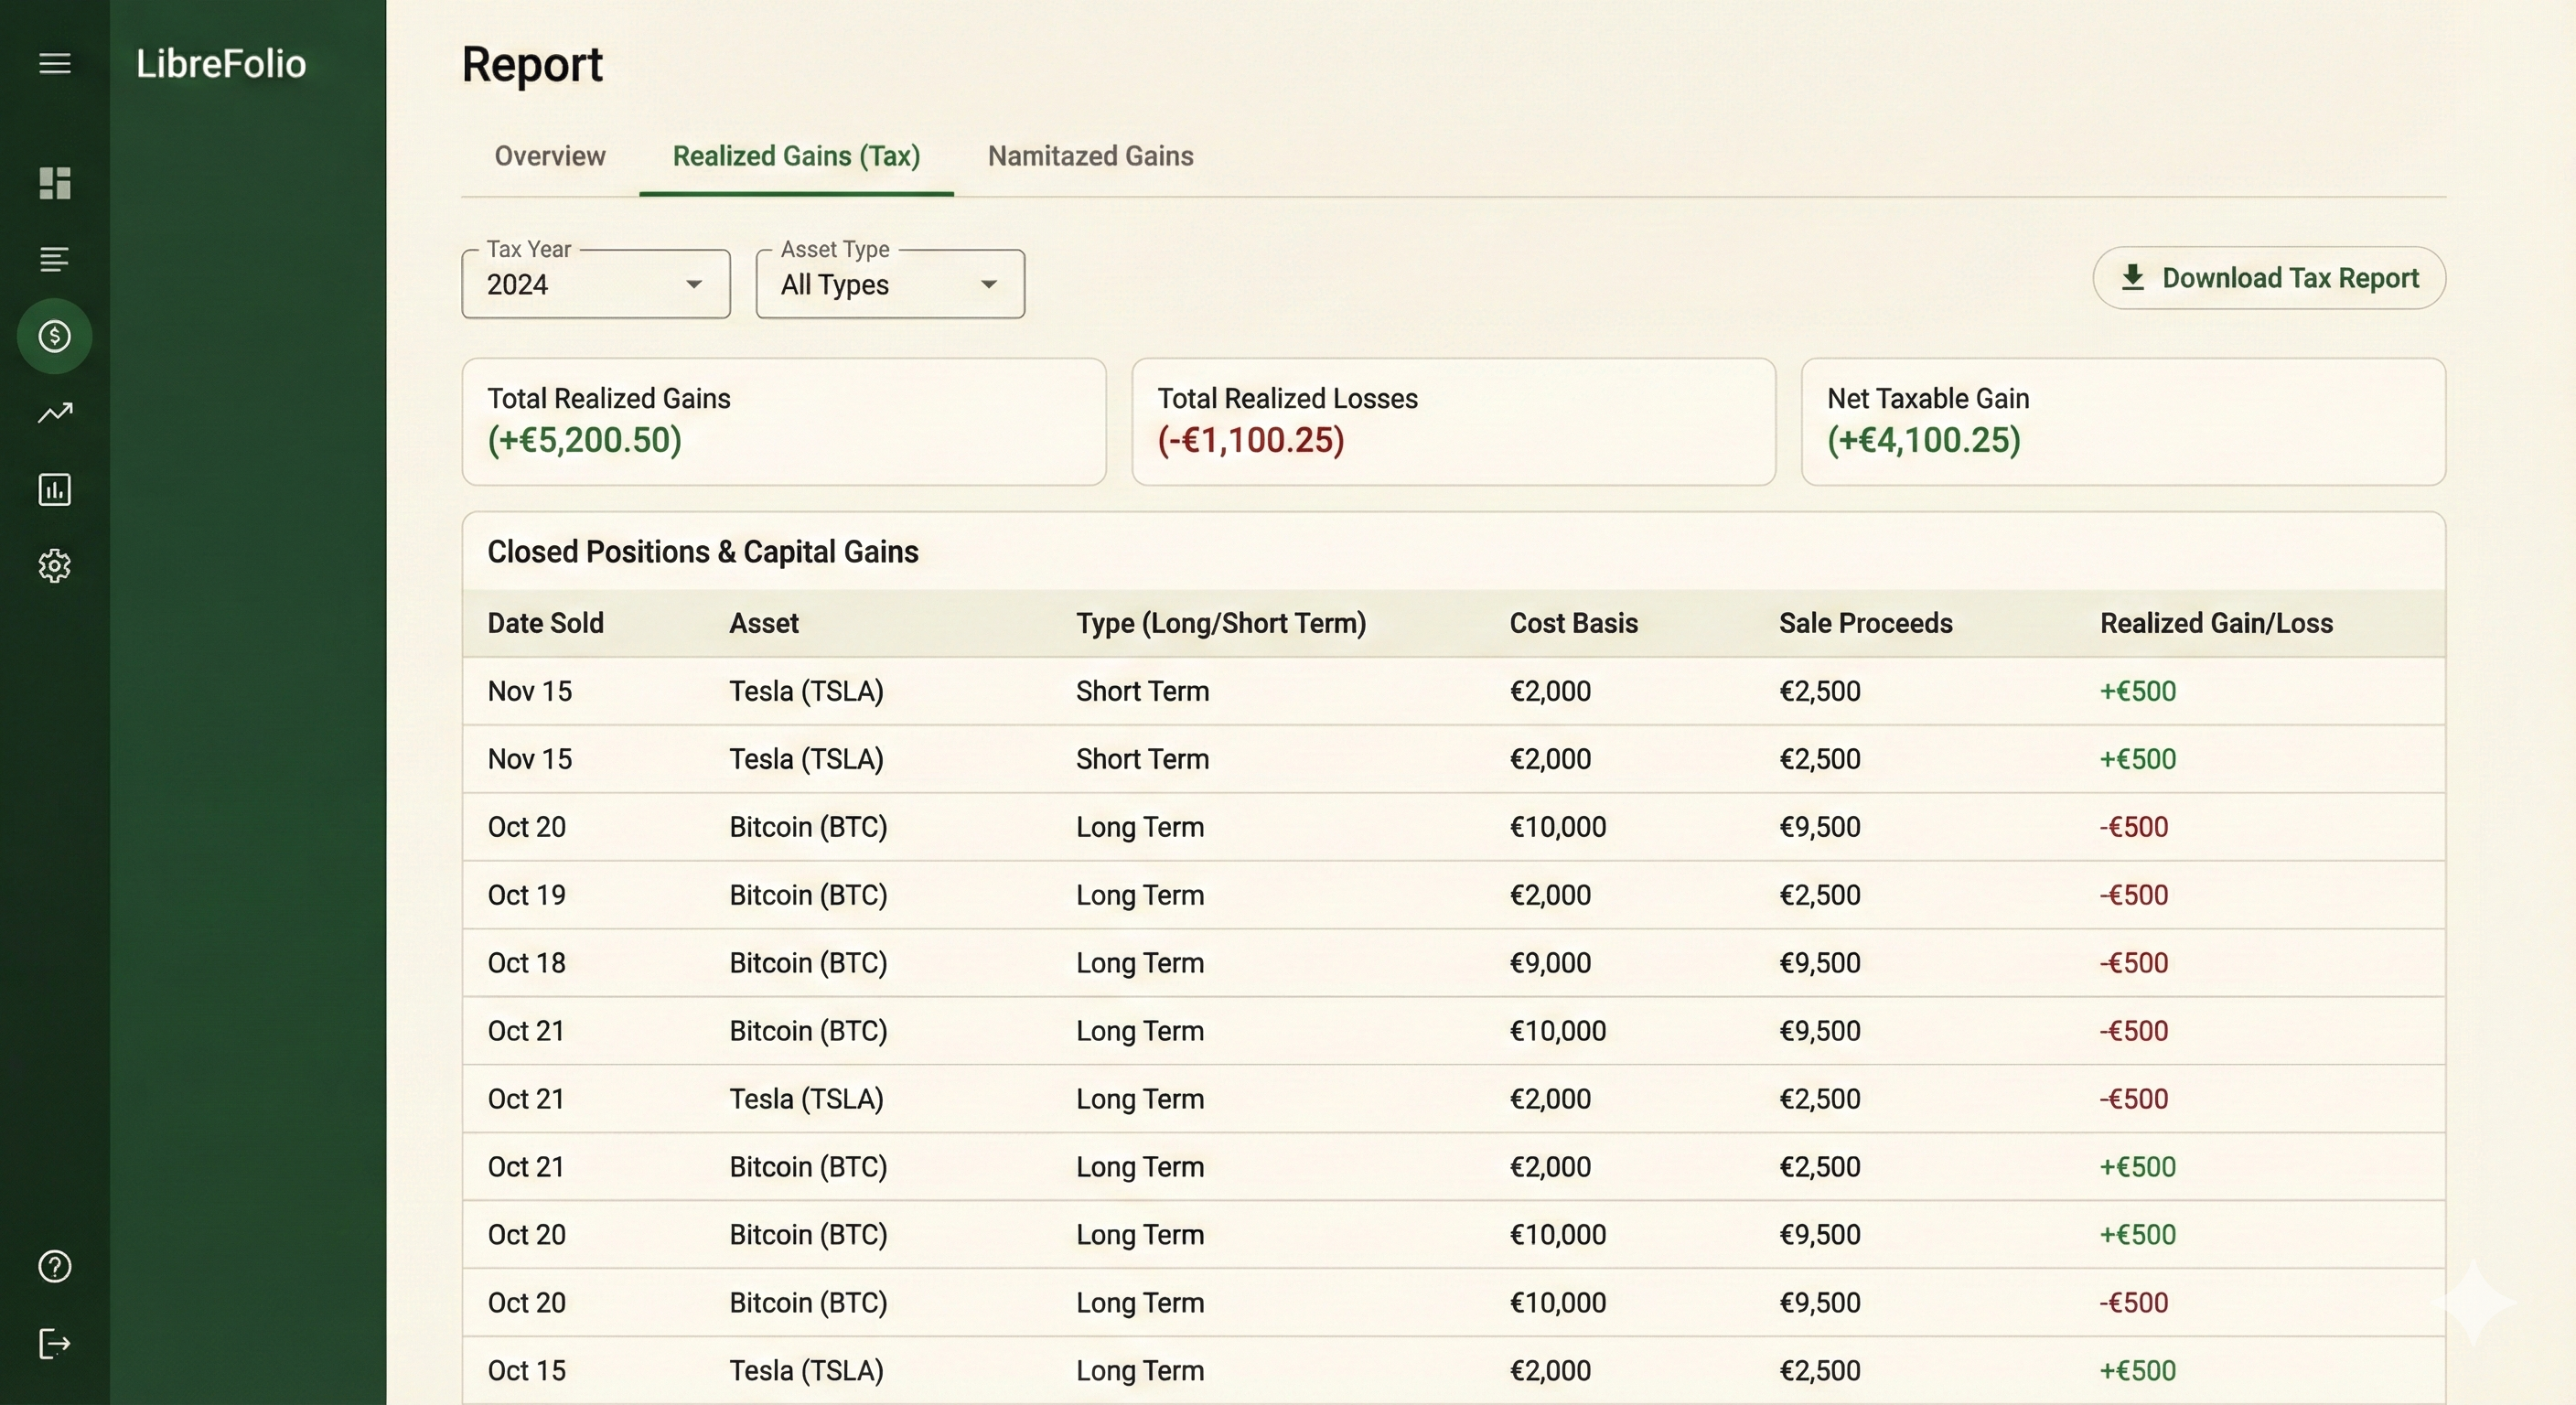This screenshot has height=1405, width=2576.
Task: Select the Realized Gains (Tax) tab
Action: (796, 156)
